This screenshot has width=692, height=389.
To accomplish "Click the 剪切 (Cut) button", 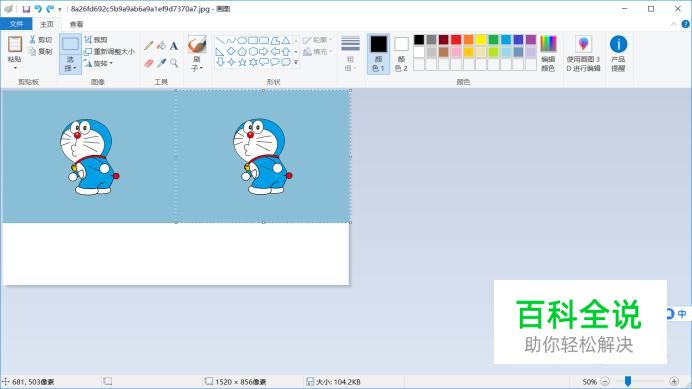I will [41, 40].
